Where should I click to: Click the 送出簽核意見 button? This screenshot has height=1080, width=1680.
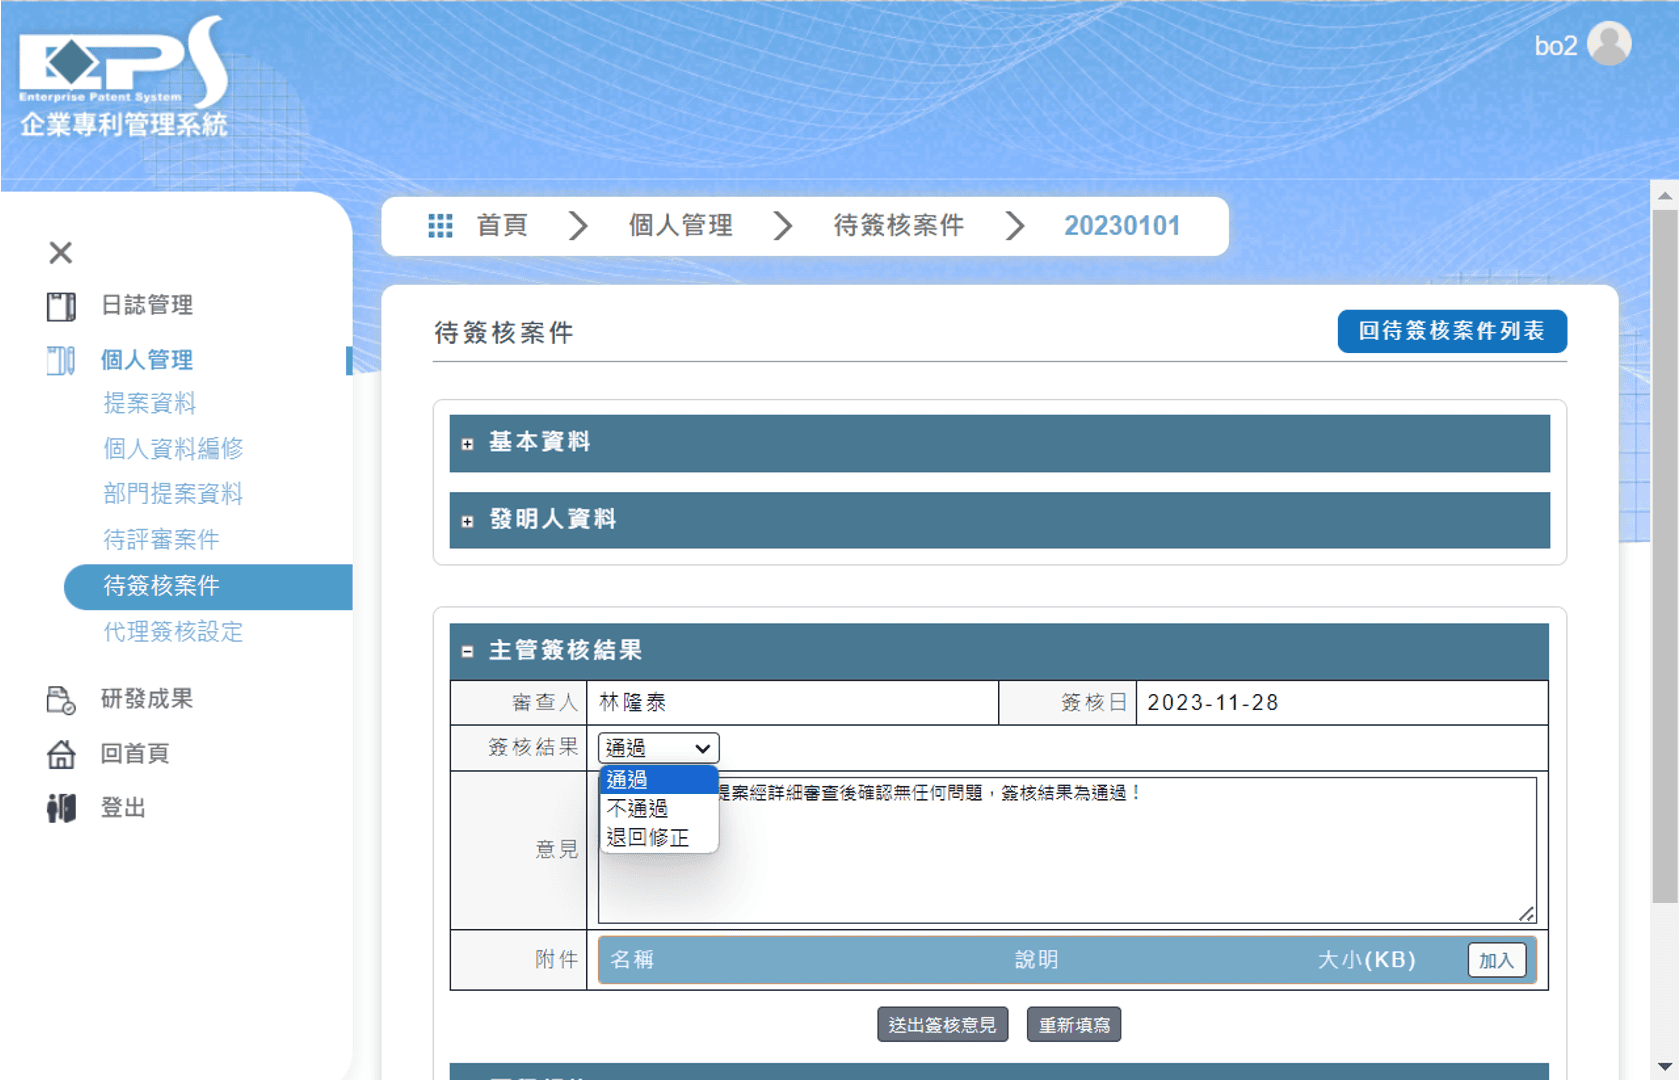[x=942, y=1025]
